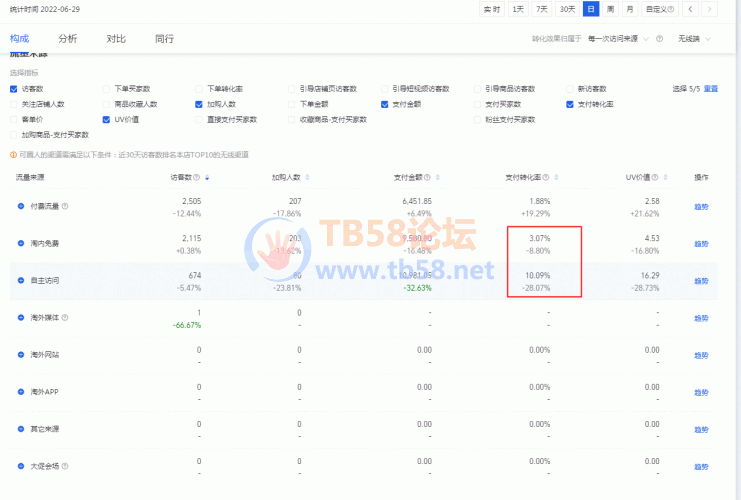The image size is (741, 500).
Task: Uncheck the UV价值 metric checkbox
Action: tap(106, 120)
